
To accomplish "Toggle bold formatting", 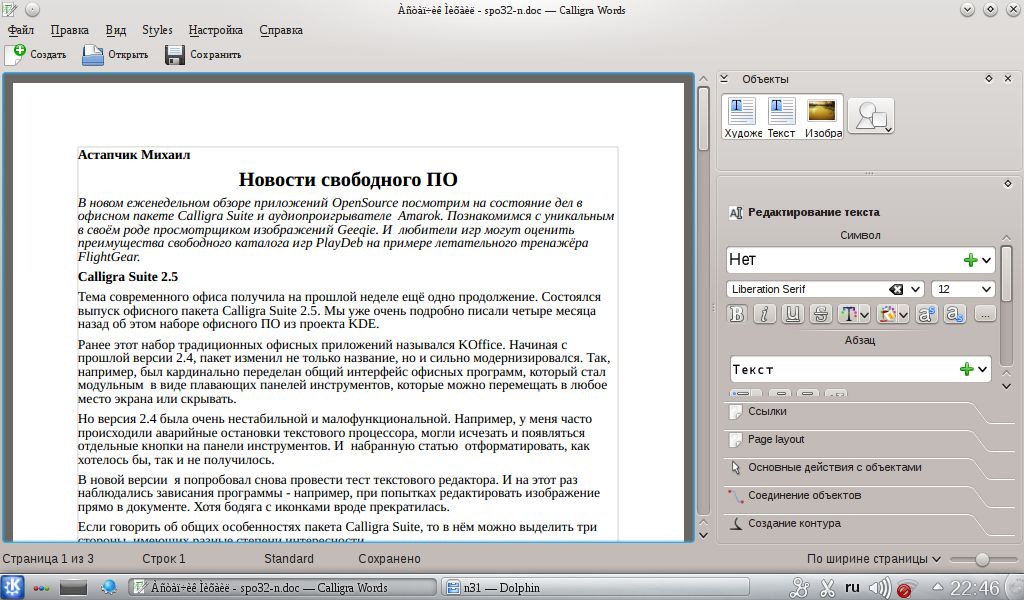I will pyautogui.click(x=737, y=314).
